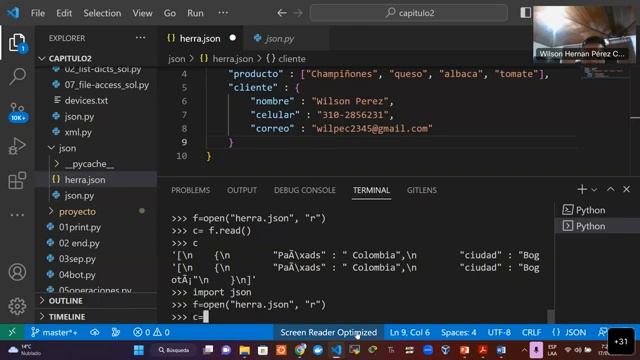Expand the __pycache__ folder
Viewport: 640px width, 360px height.
[89, 164]
